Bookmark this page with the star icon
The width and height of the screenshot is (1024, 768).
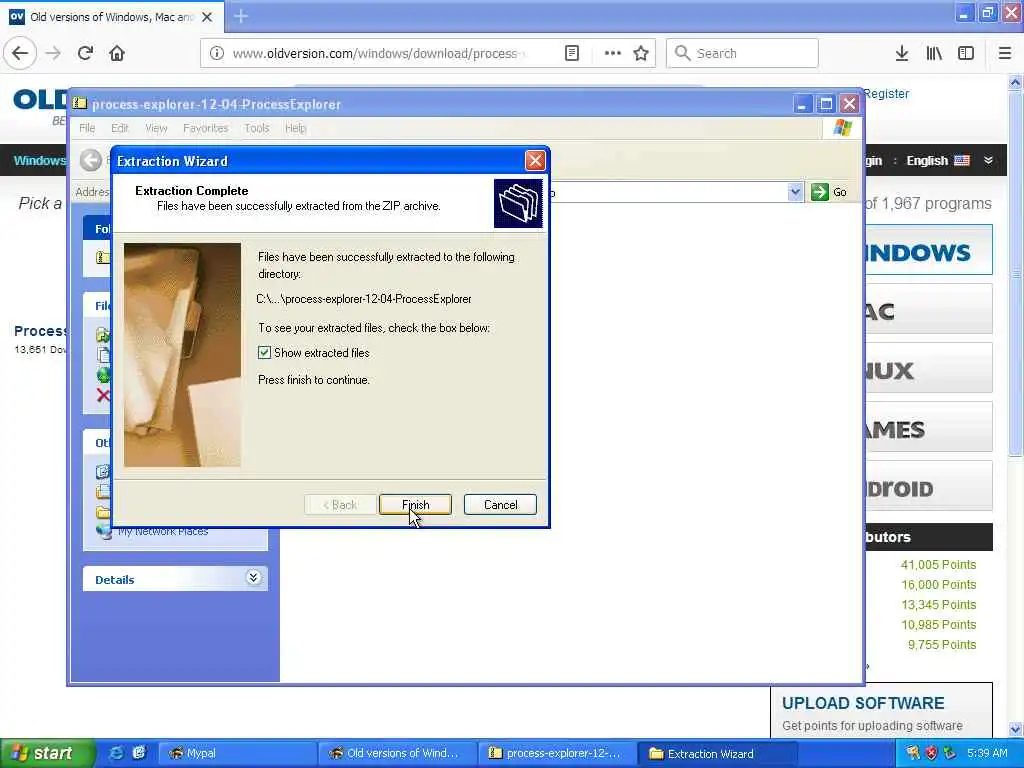[x=641, y=53]
